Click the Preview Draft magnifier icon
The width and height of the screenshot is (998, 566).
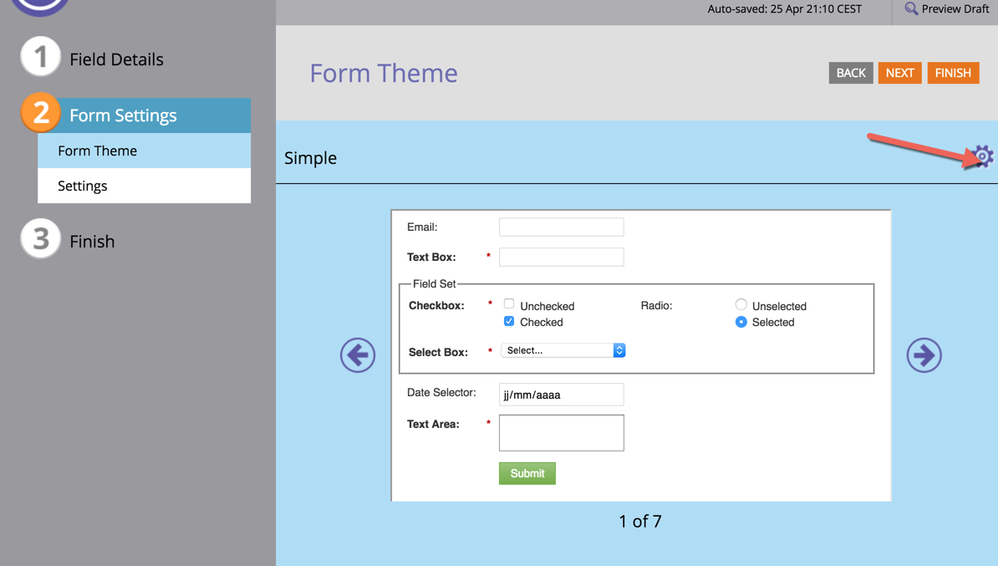pos(911,9)
